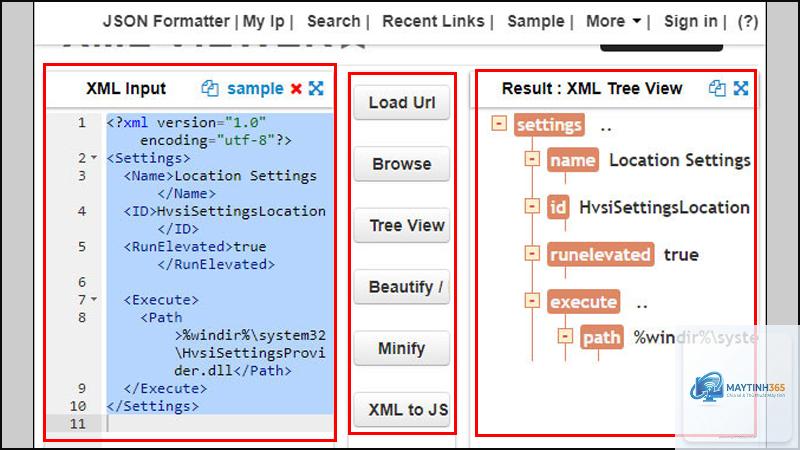The image size is (800, 450).
Task: Click the </Settings> closing tag in editor
Action: 153,406
